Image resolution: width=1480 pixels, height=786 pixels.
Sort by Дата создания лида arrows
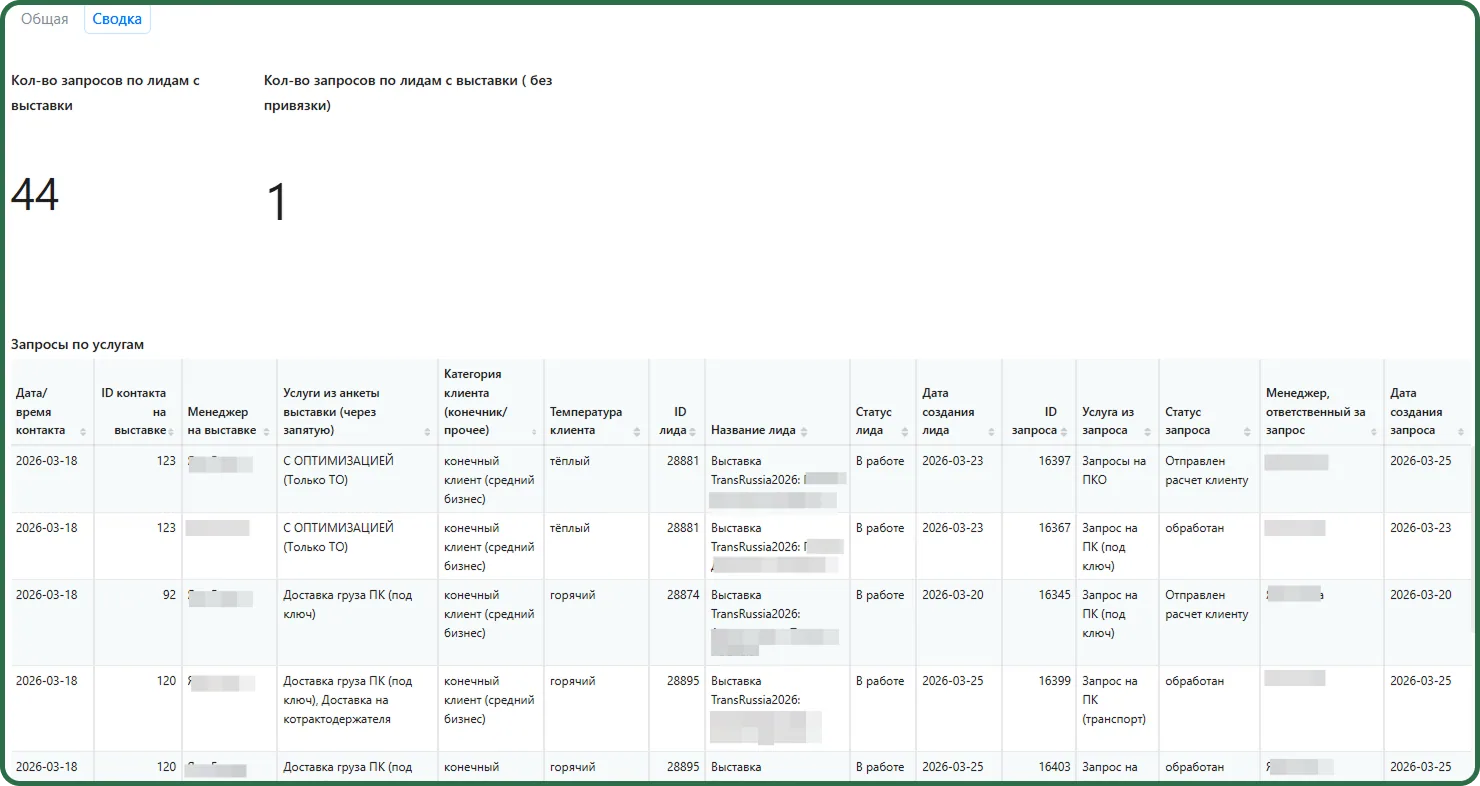point(991,431)
